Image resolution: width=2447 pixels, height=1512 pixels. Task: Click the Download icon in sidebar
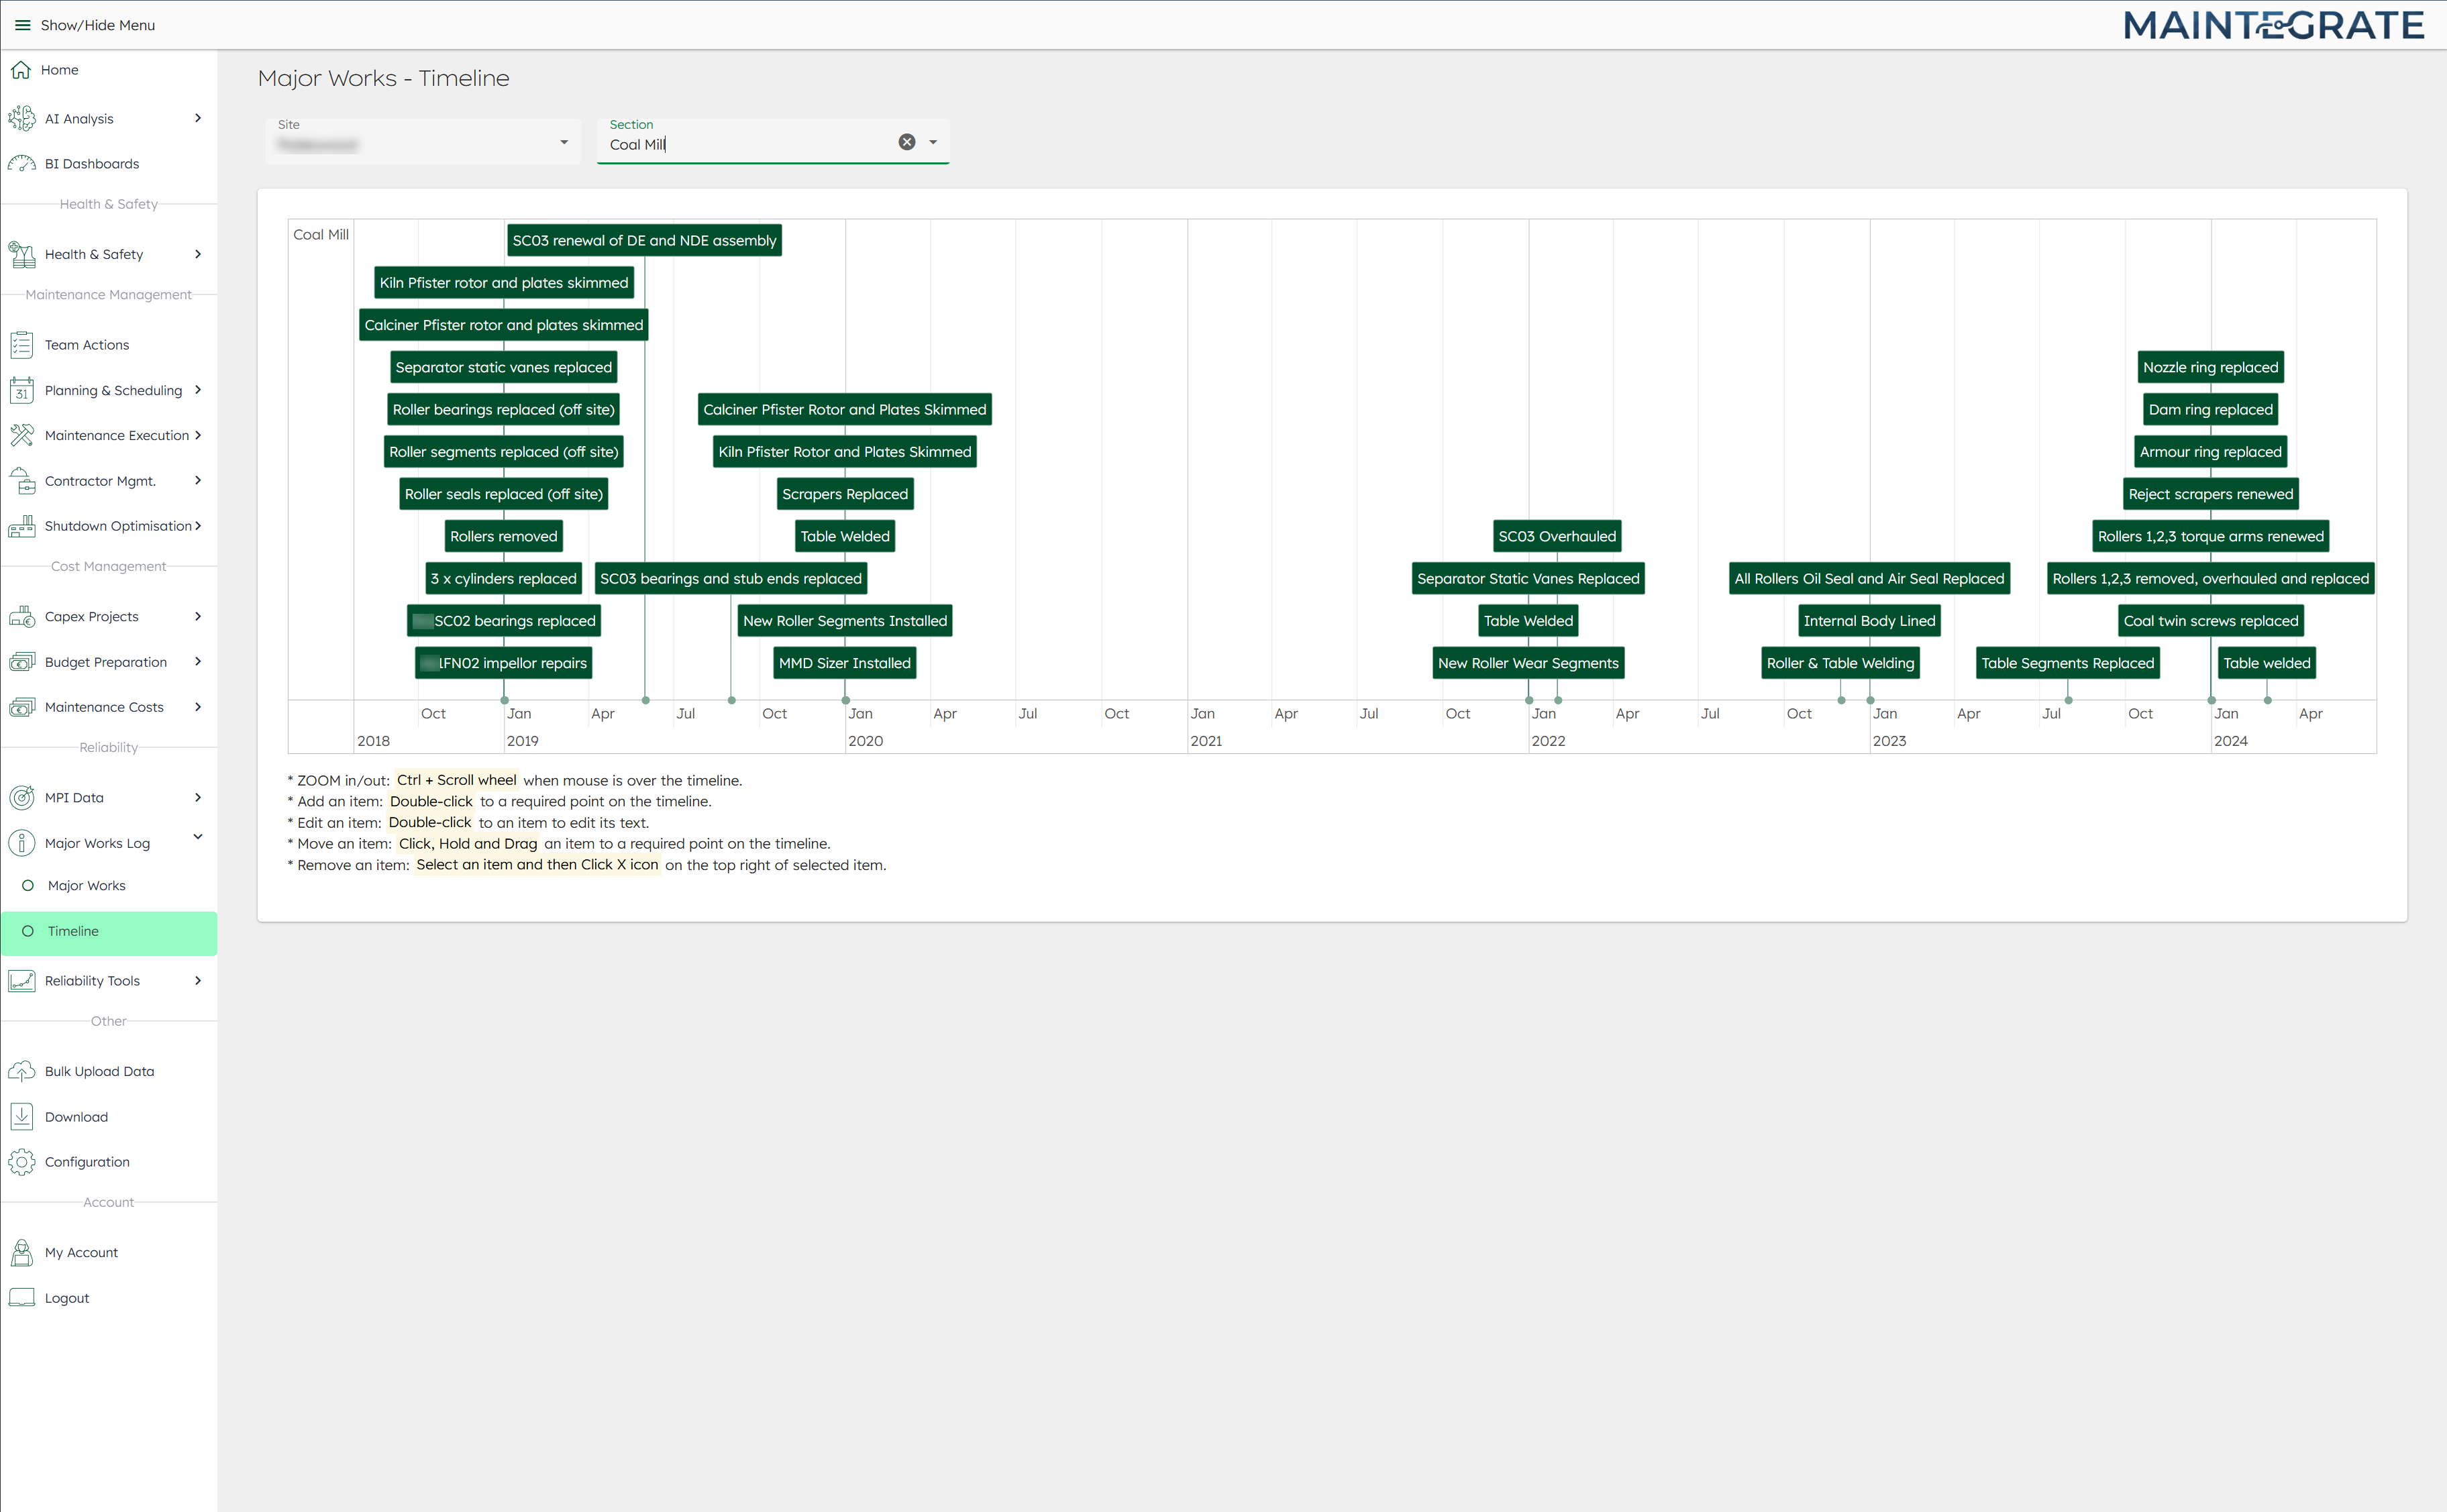point(22,1117)
